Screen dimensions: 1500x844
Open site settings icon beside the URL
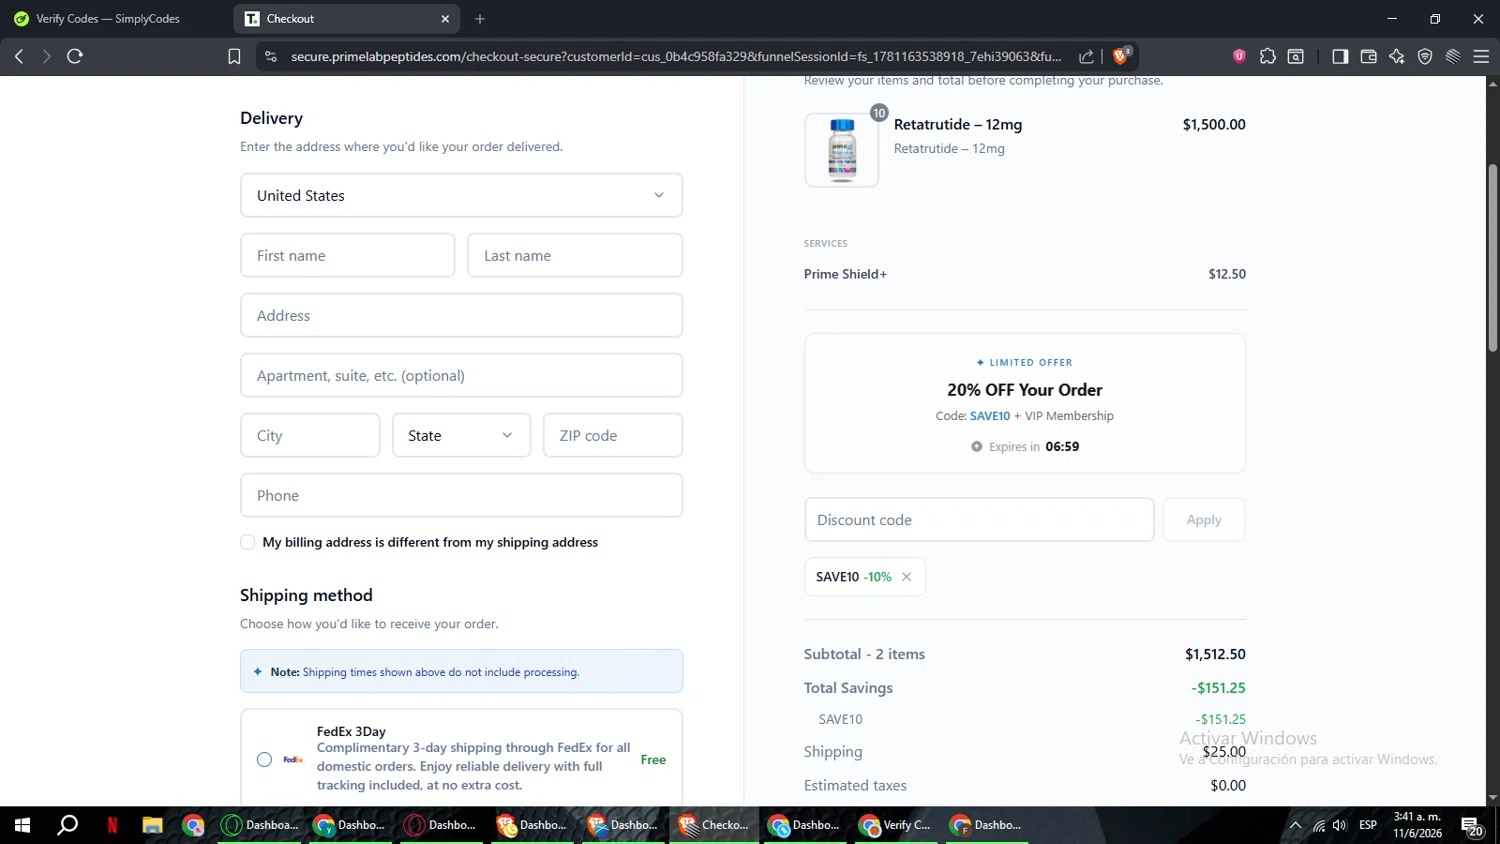coord(270,57)
